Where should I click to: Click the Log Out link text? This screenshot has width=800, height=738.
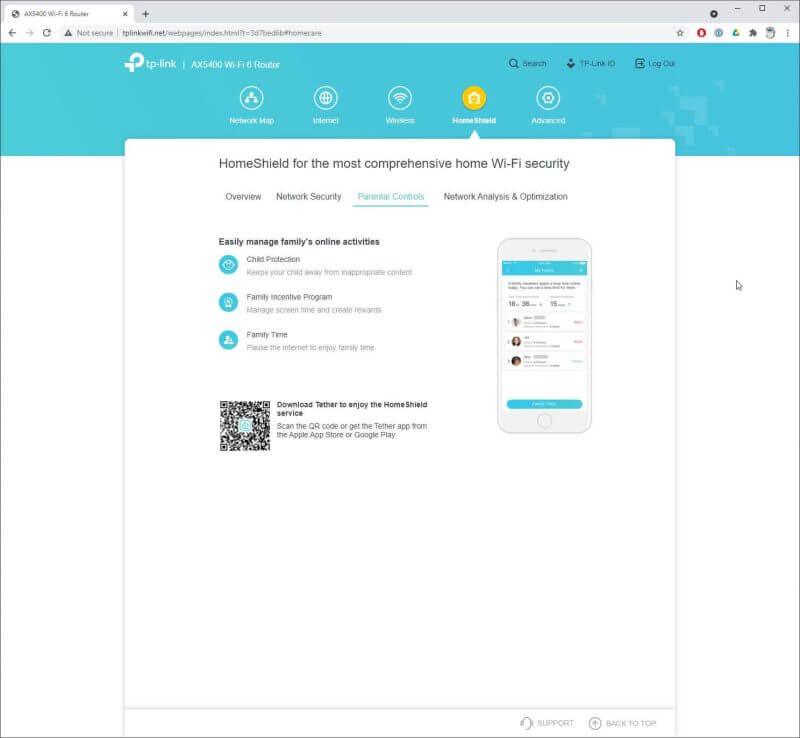coord(662,63)
